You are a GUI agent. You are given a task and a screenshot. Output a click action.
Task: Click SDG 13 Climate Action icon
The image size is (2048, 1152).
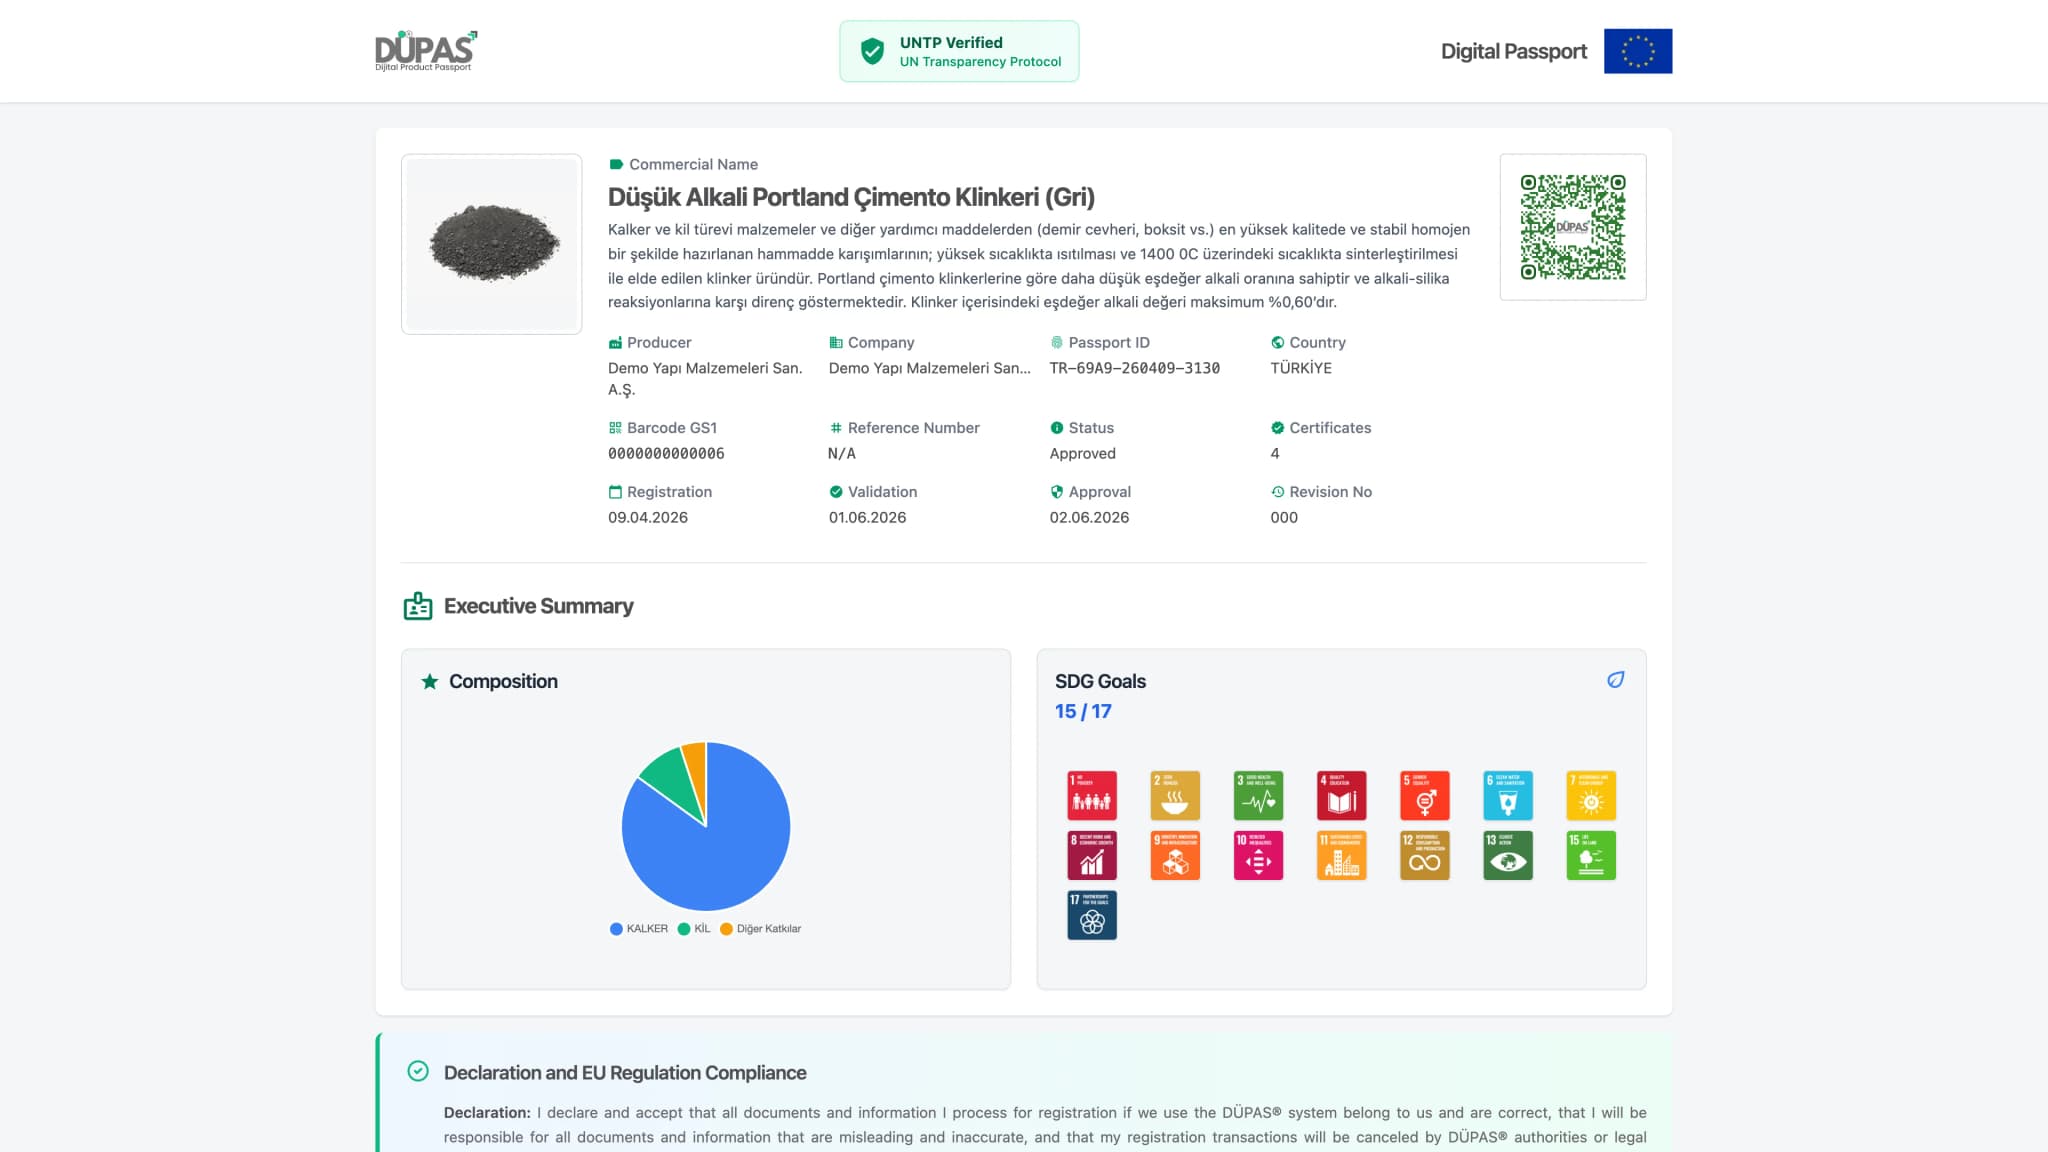pyautogui.click(x=1508, y=855)
